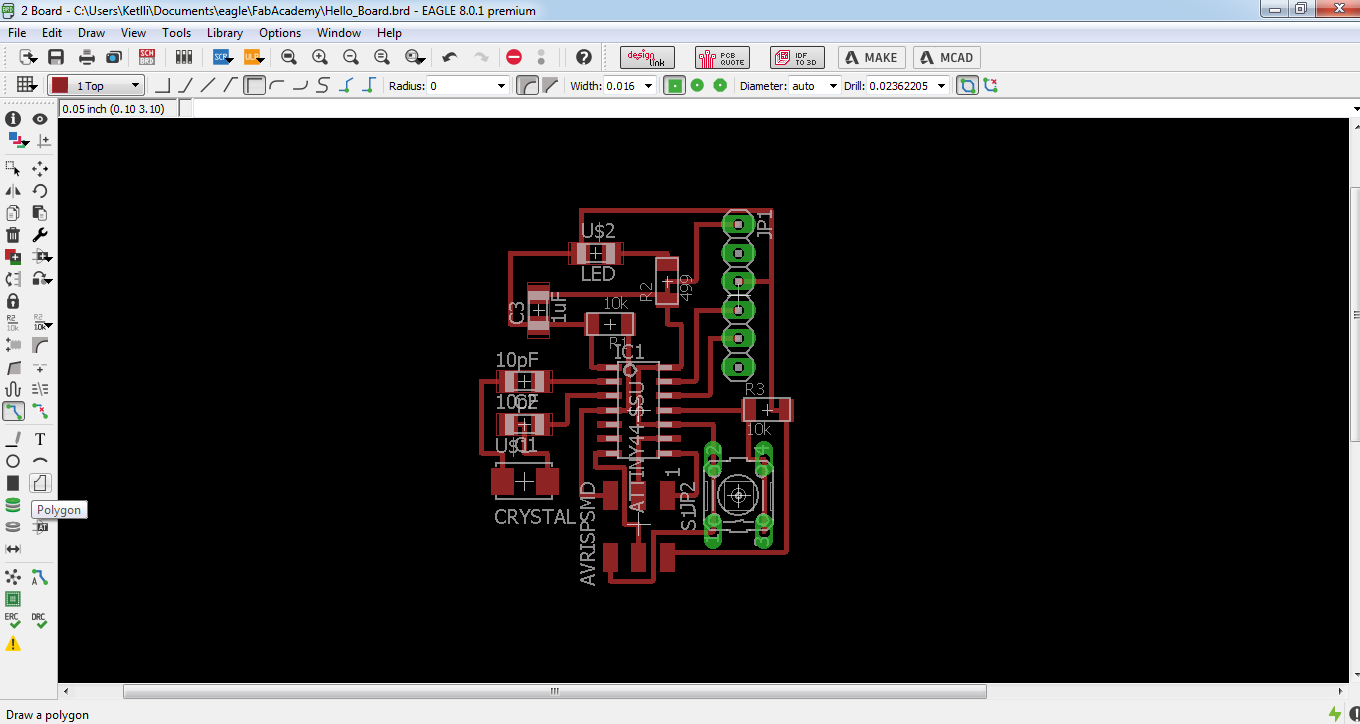
Task: Open the Draw menu
Action: (x=91, y=33)
